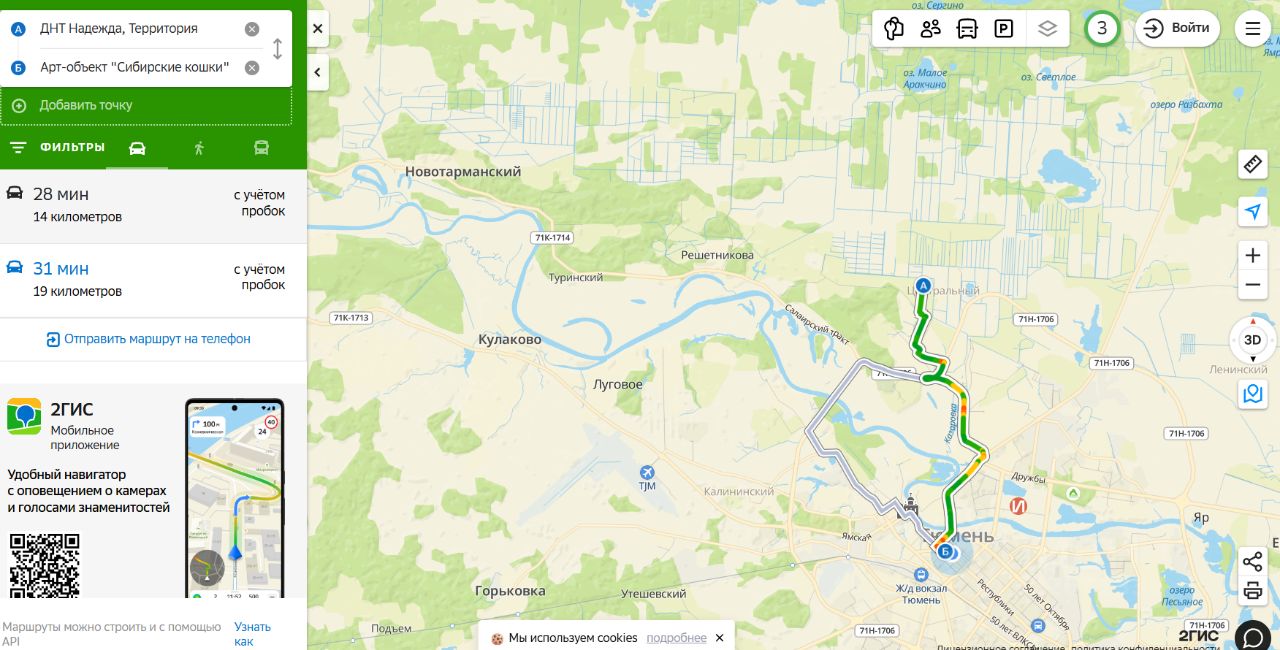This screenshot has width=1280, height=650.
Task: Show public transport bus layer icon
Action: pyautogui.click(x=967, y=29)
